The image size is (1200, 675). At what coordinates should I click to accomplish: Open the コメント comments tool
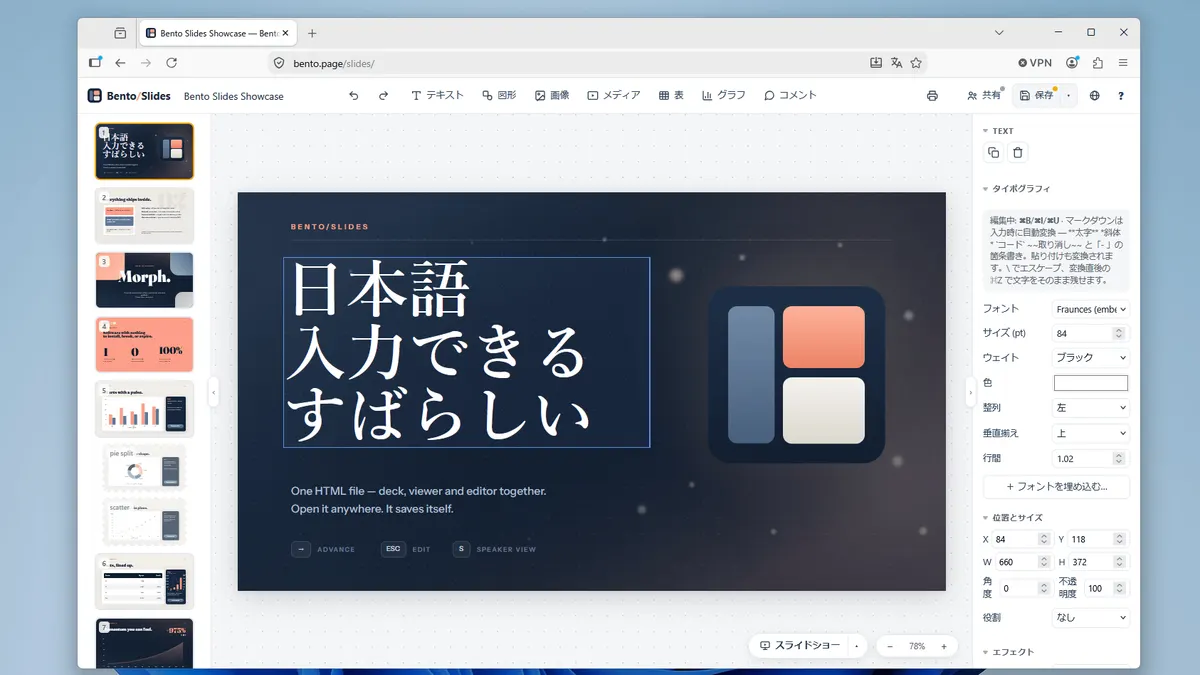point(791,96)
